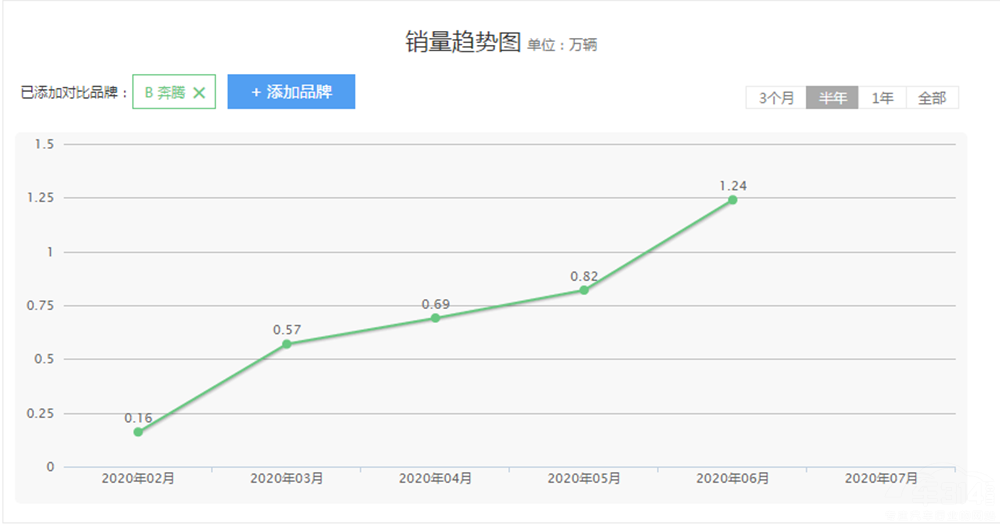Click the 添加品牌 button
This screenshot has height=527, width=1000.
click(x=291, y=92)
